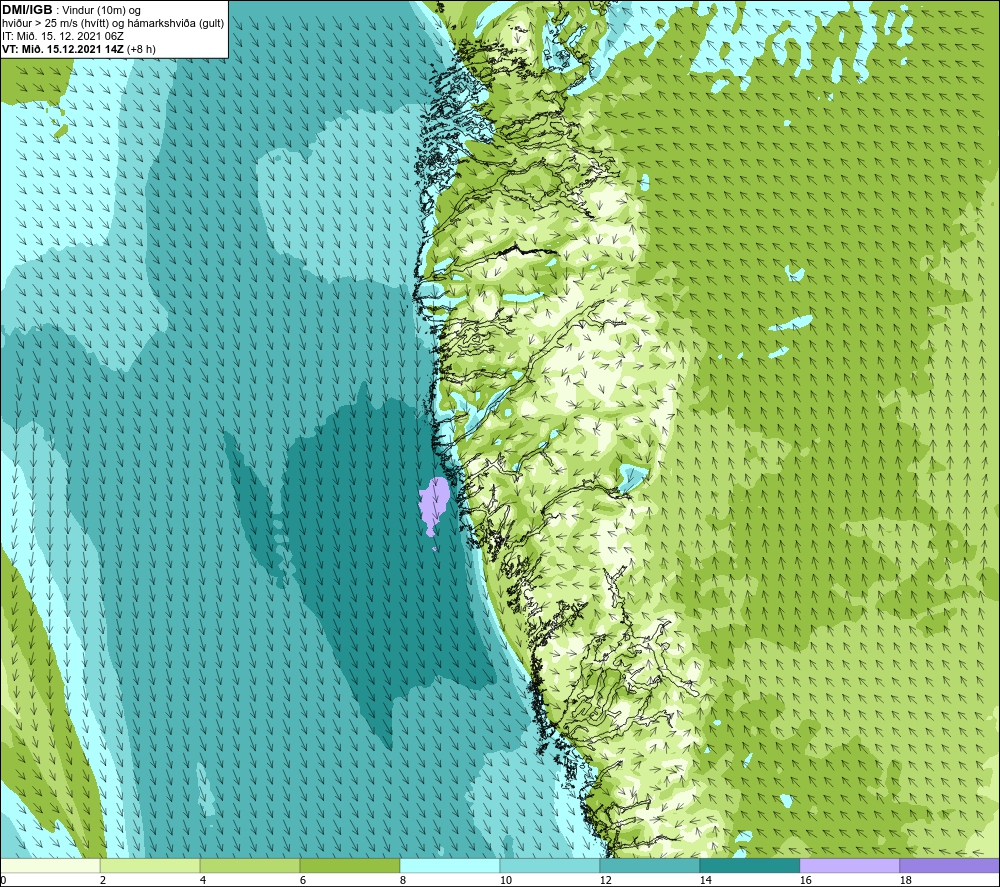Click the scale label '10'
Screen dimensions: 1000x887
[x=505, y=880]
